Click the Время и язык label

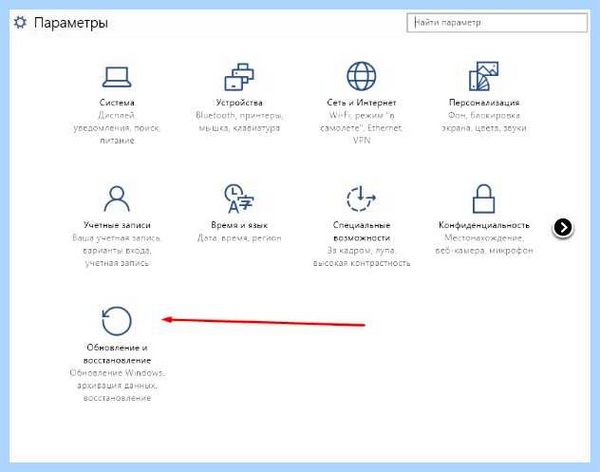(239, 225)
